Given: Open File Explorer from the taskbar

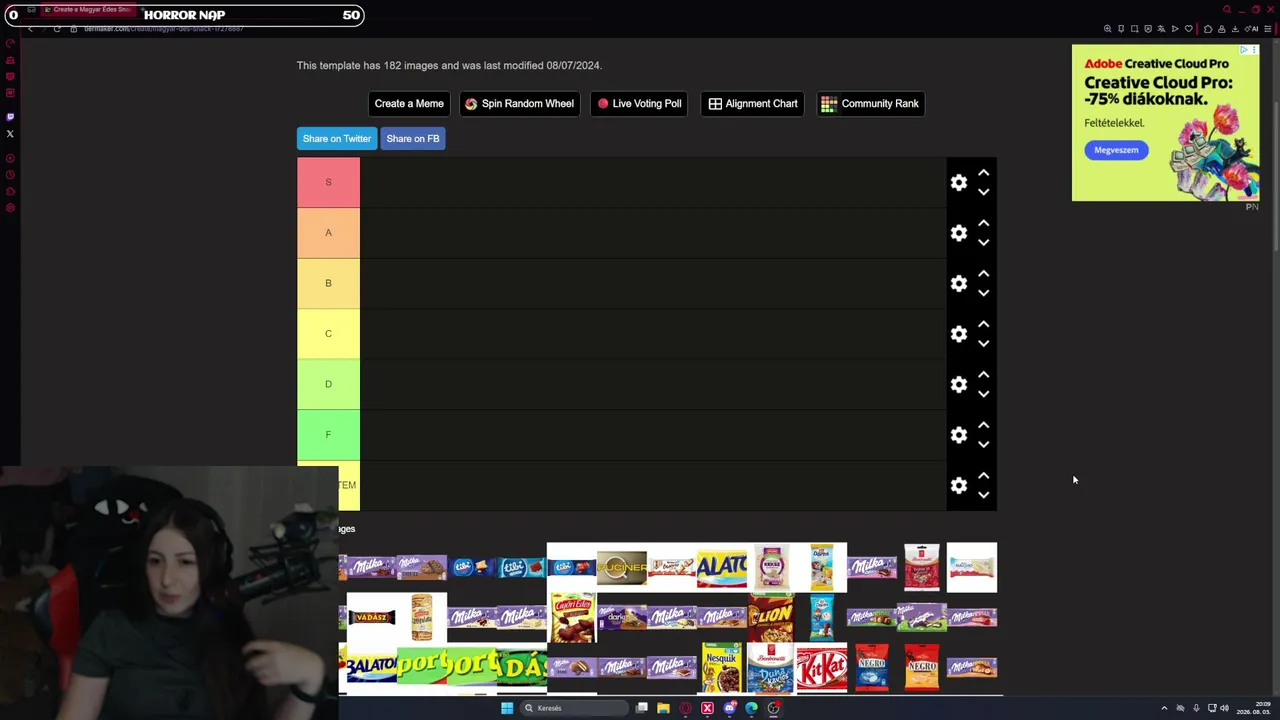Looking at the screenshot, I should click(663, 708).
